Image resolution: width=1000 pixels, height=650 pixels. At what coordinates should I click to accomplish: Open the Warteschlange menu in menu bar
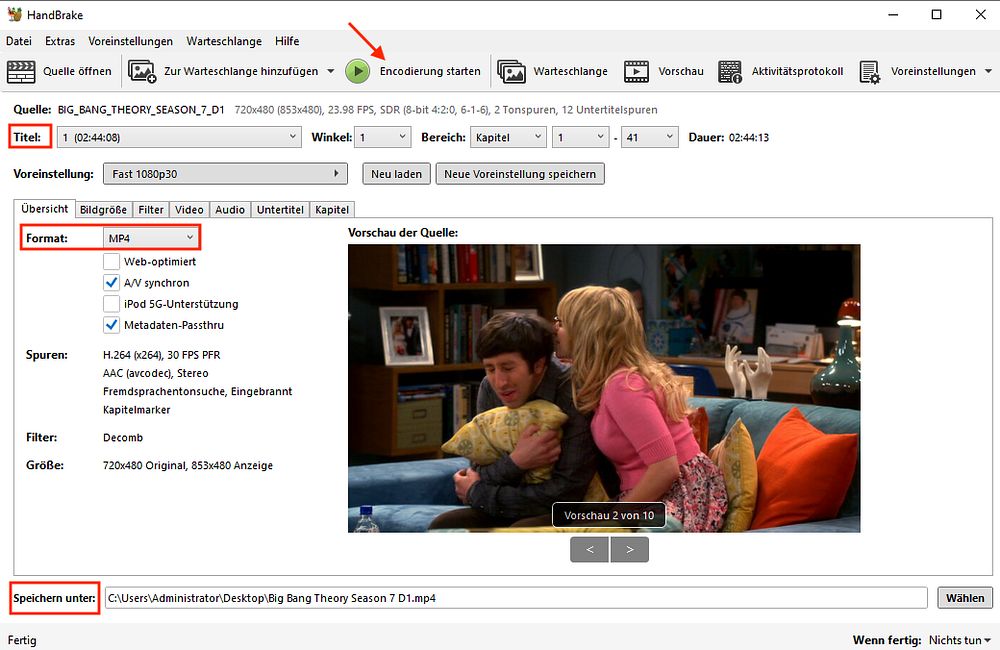coord(224,41)
